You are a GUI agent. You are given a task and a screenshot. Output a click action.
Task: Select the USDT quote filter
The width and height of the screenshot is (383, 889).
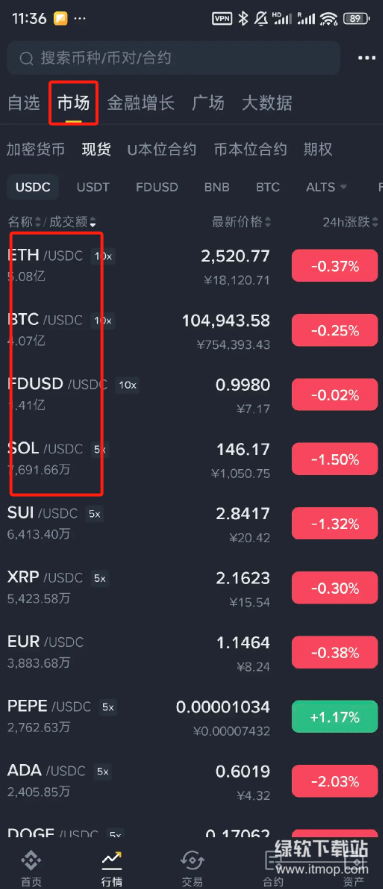point(93,187)
